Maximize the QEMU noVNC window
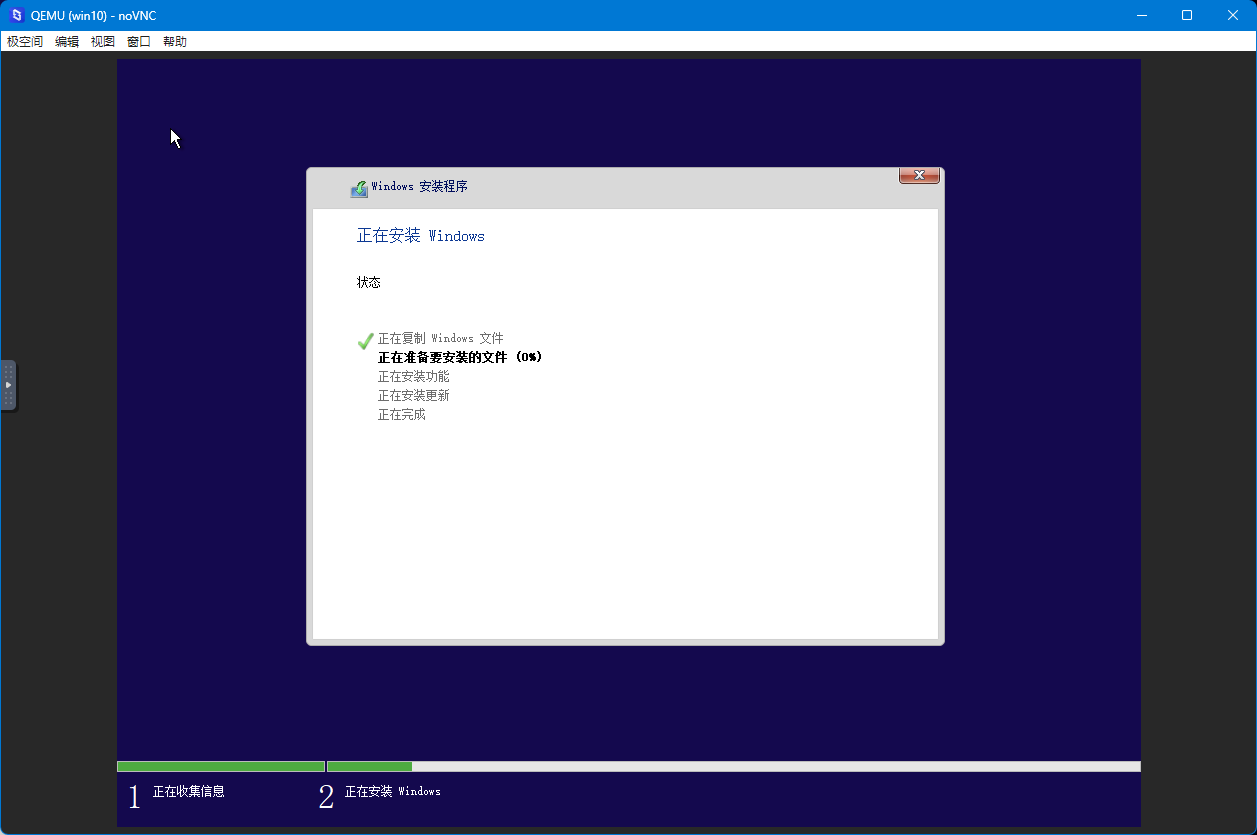 (x=1187, y=15)
